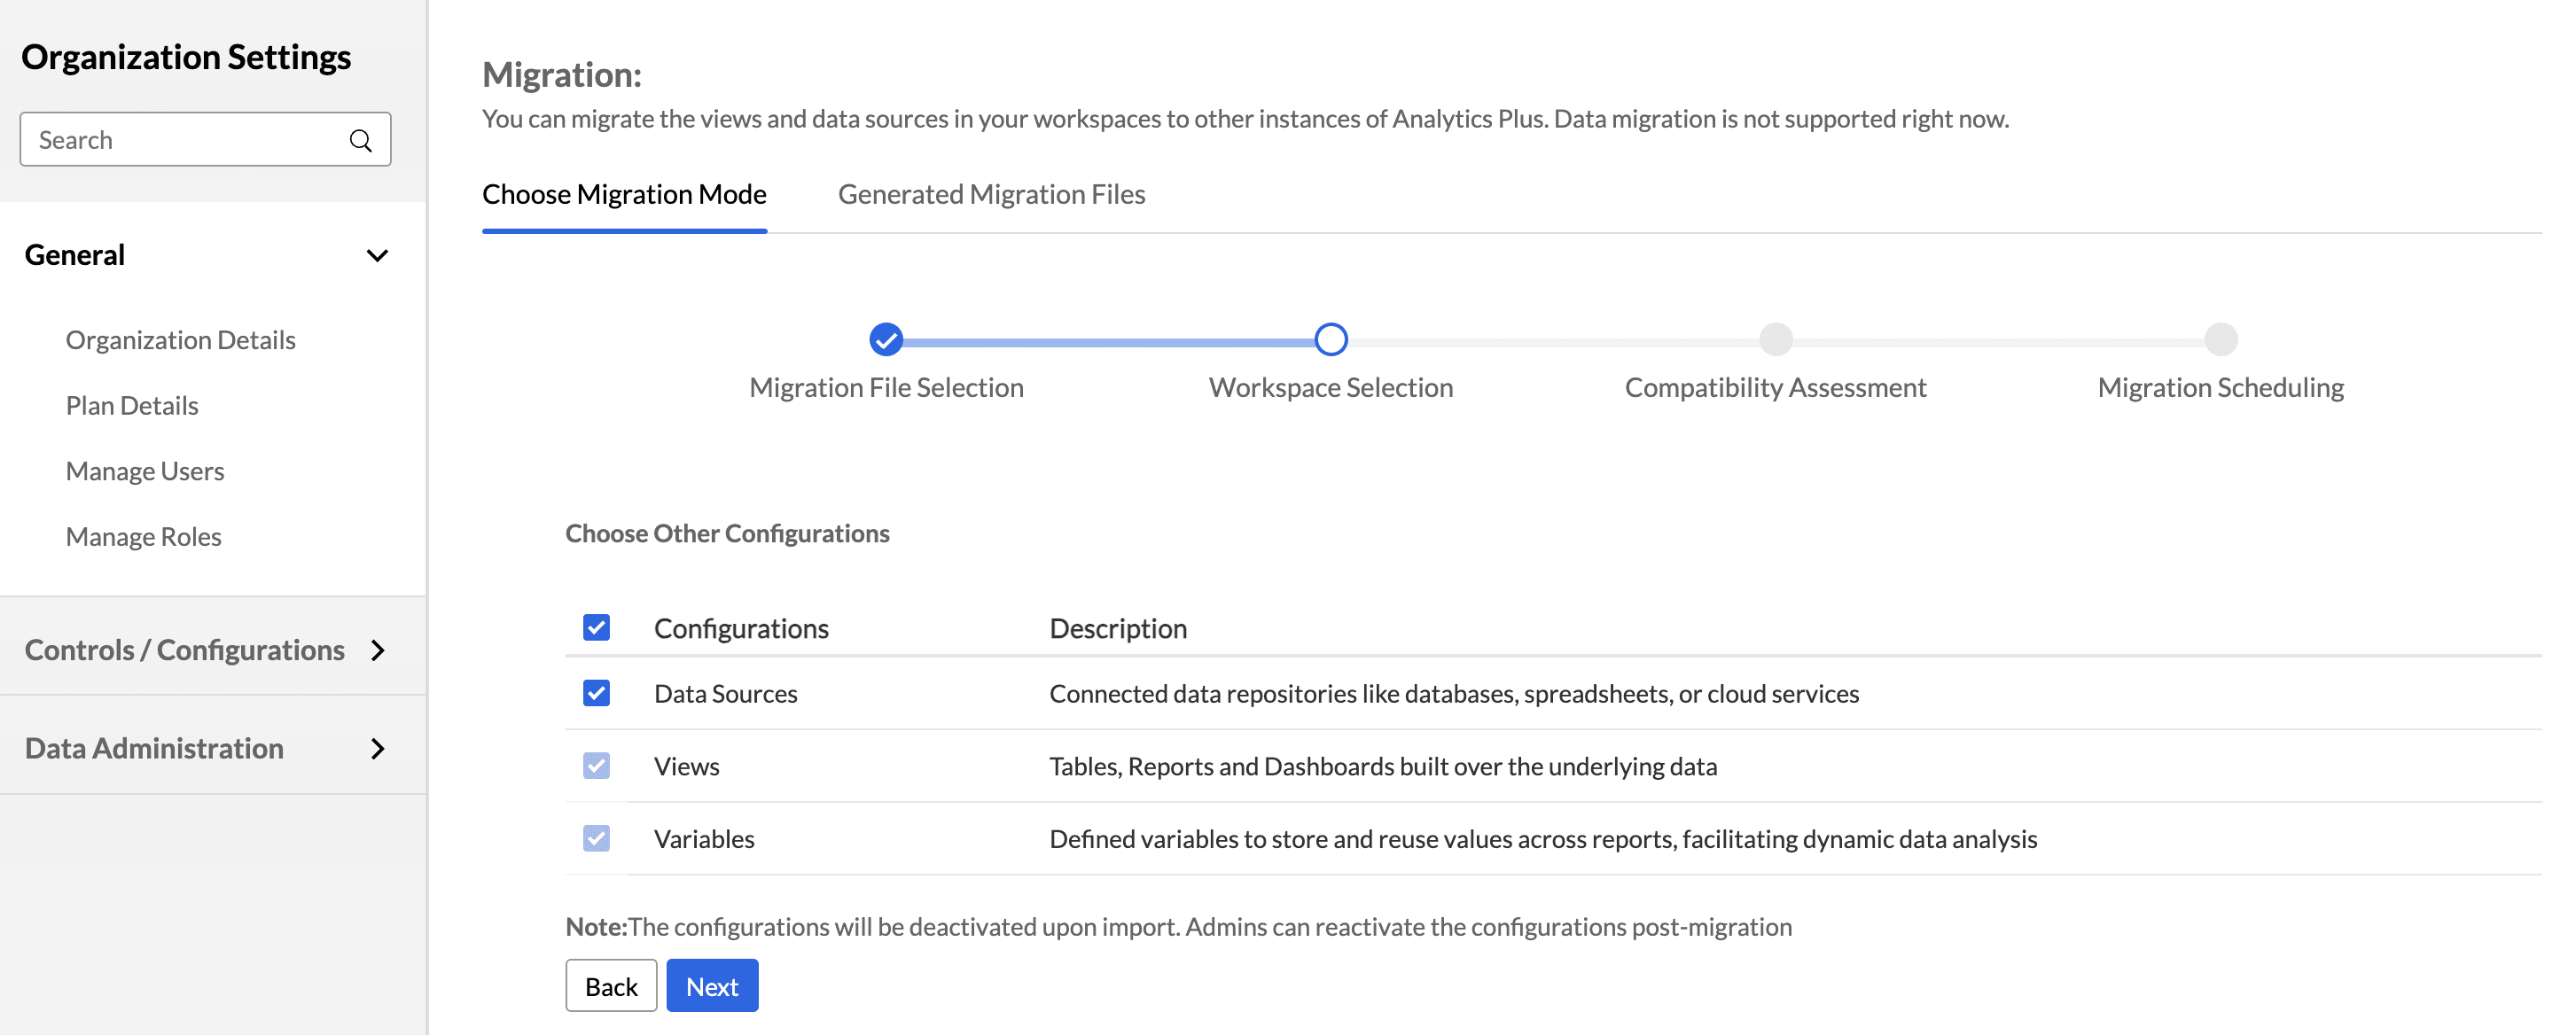Image resolution: width=2576 pixels, height=1035 pixels.
Task: Uncheck the Data Sources checkbox
Action: [x=596, y=693]
